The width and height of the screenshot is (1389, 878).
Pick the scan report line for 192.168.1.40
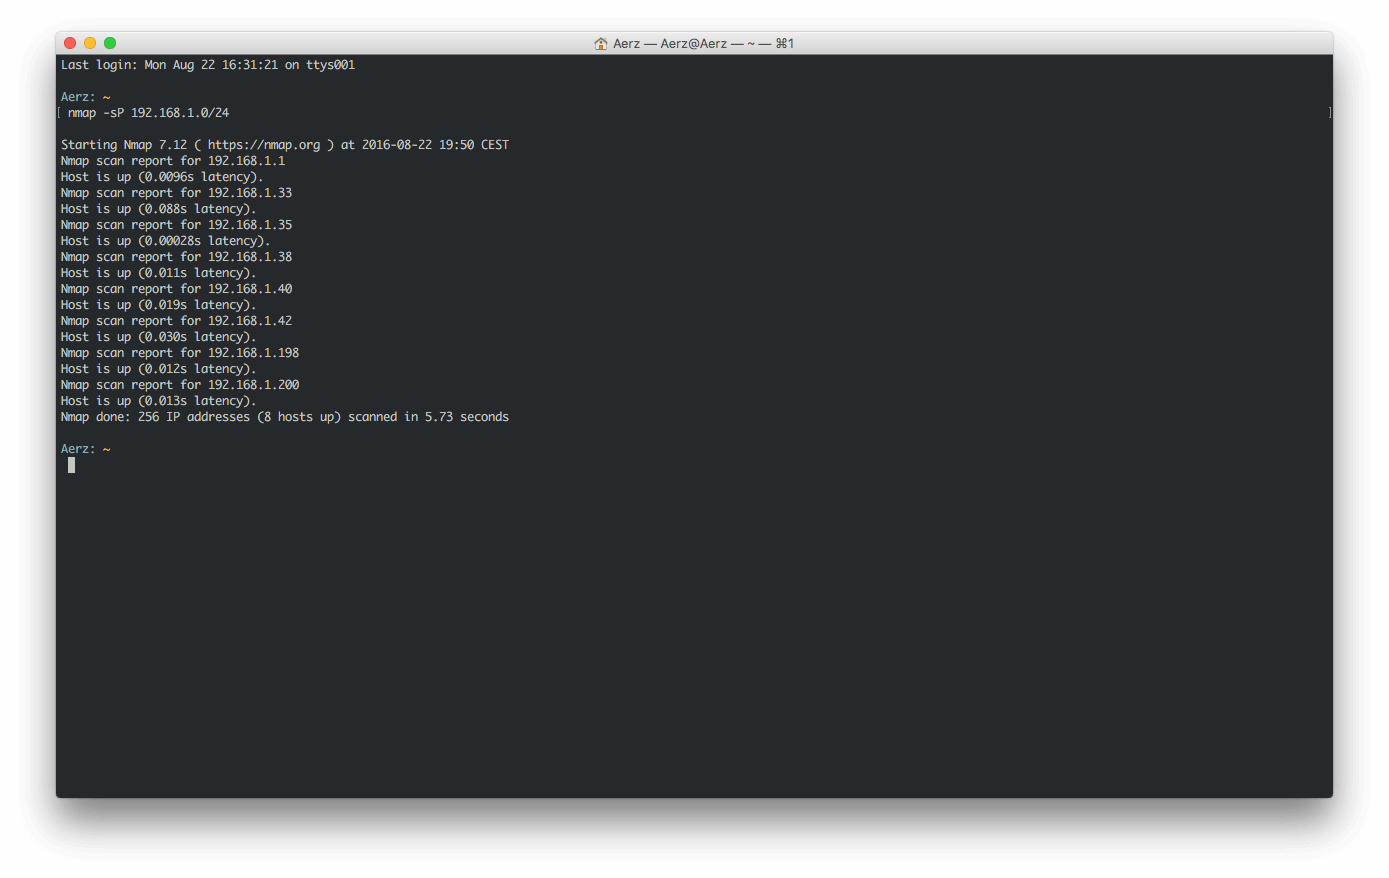click(176, 289)
